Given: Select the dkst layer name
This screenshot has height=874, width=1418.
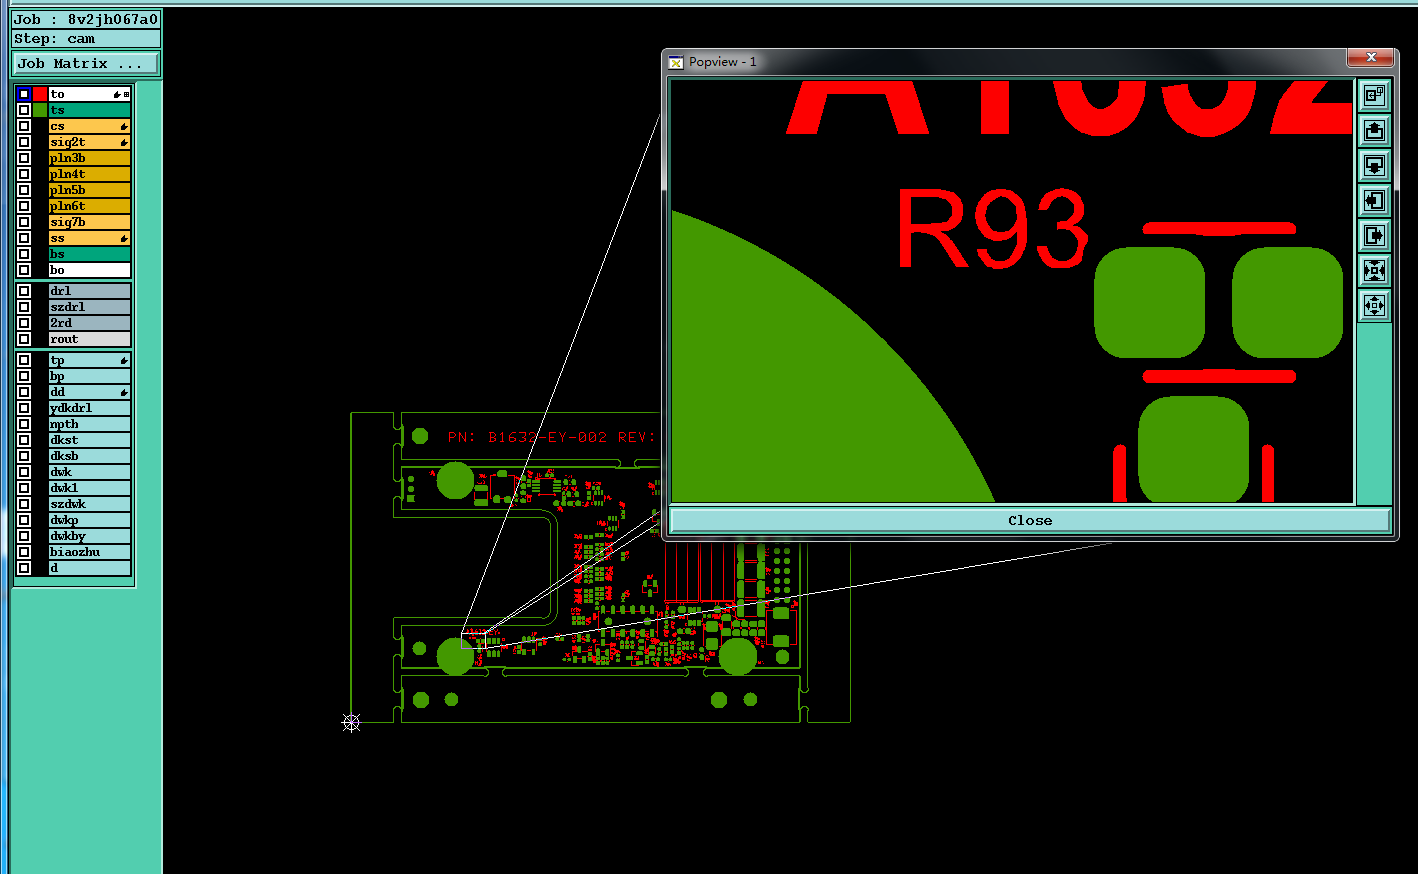Looking at the screenshot, I should click(x=90, y=440).
